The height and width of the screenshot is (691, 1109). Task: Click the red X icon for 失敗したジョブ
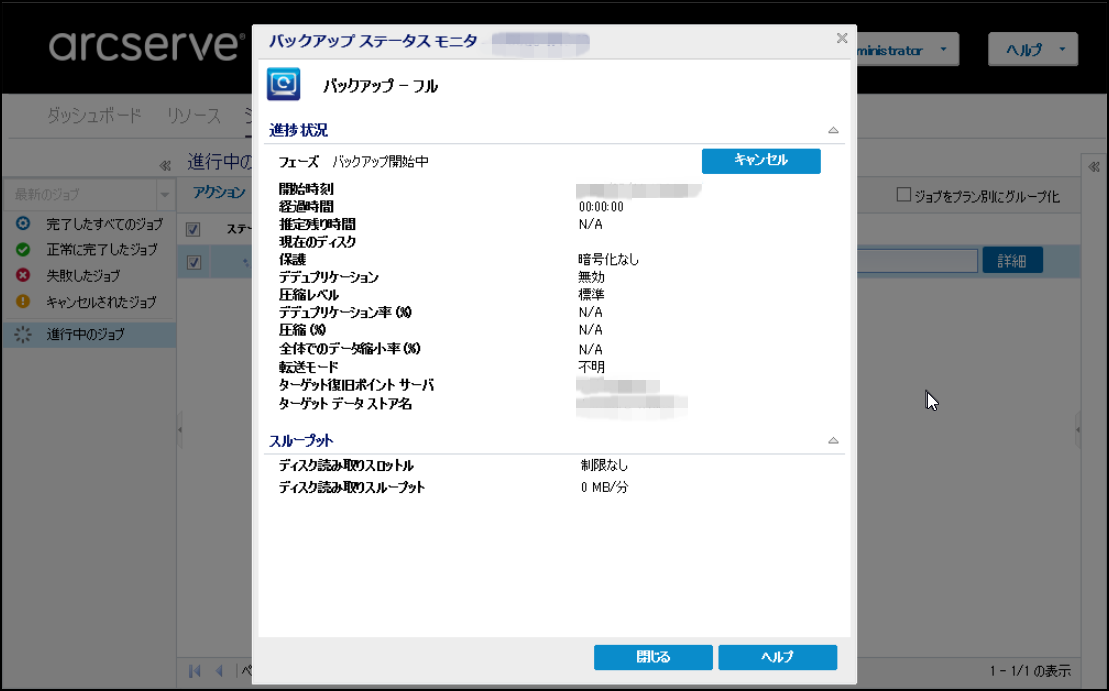point(23,275)
